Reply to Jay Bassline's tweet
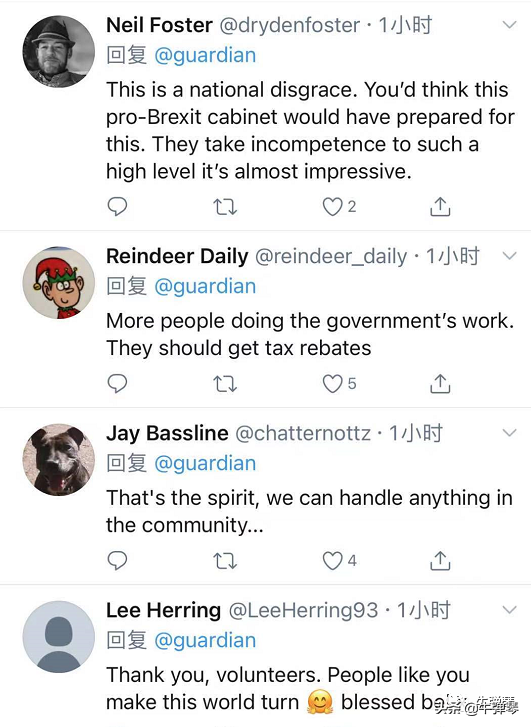This screenshot has height=727, width=531. point(117,561)
